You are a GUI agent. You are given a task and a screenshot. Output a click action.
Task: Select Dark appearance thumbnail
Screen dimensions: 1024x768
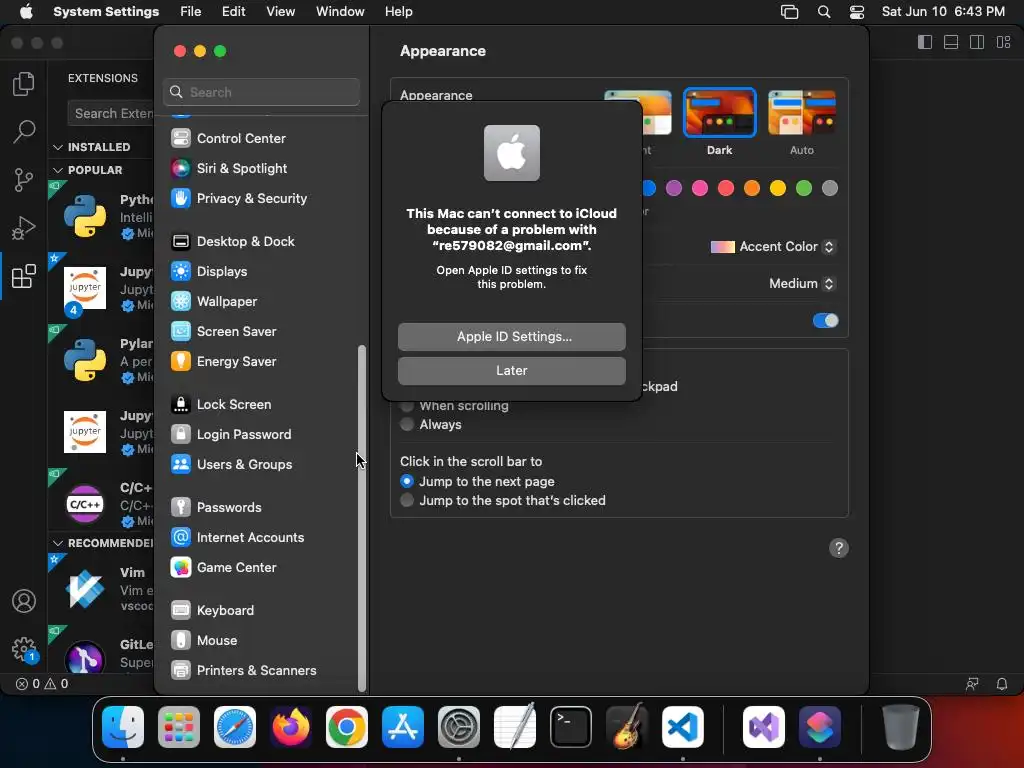point(720,113)
